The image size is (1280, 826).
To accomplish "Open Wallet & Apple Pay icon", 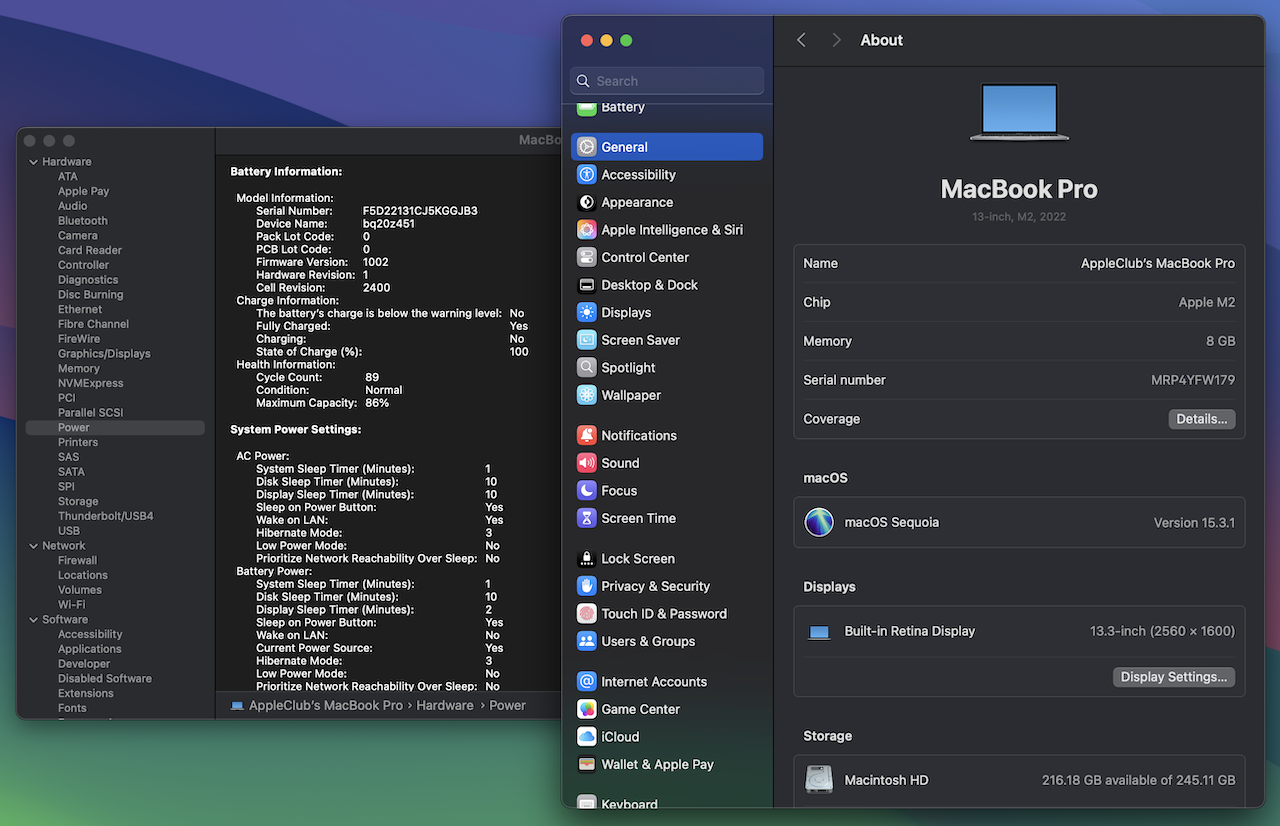I will coord(587,764).
